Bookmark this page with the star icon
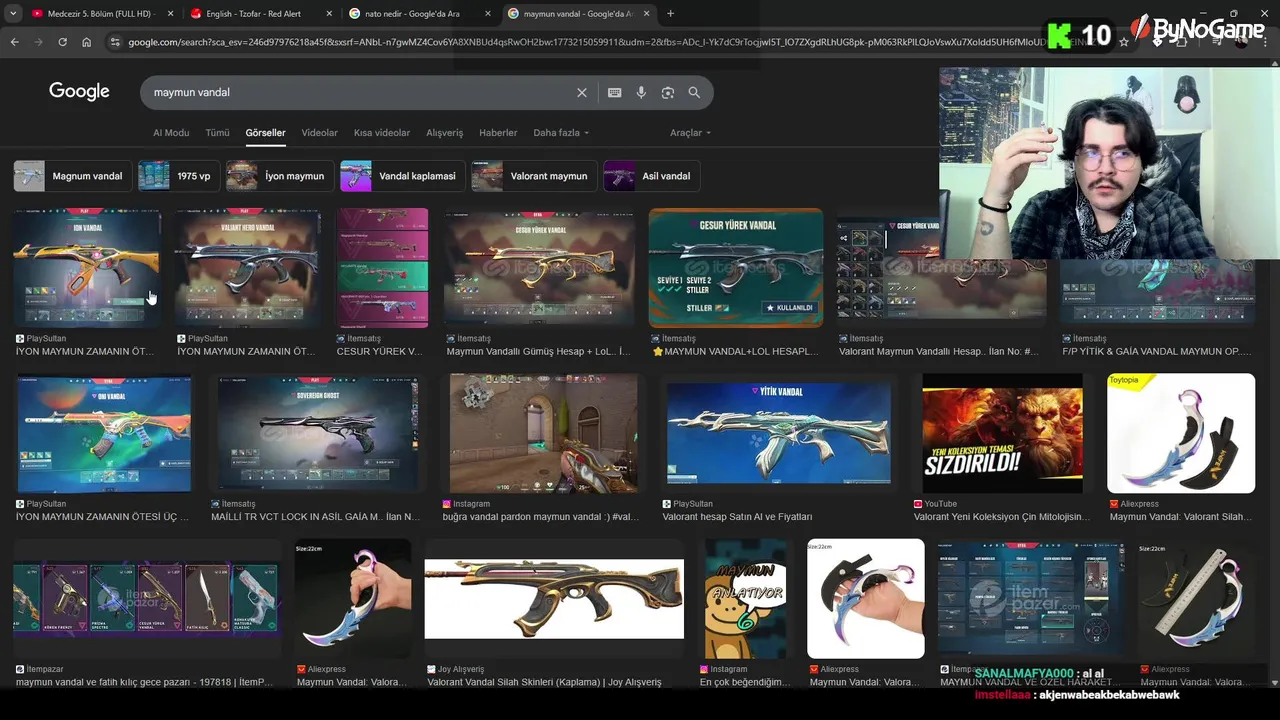 (1124, 42)
